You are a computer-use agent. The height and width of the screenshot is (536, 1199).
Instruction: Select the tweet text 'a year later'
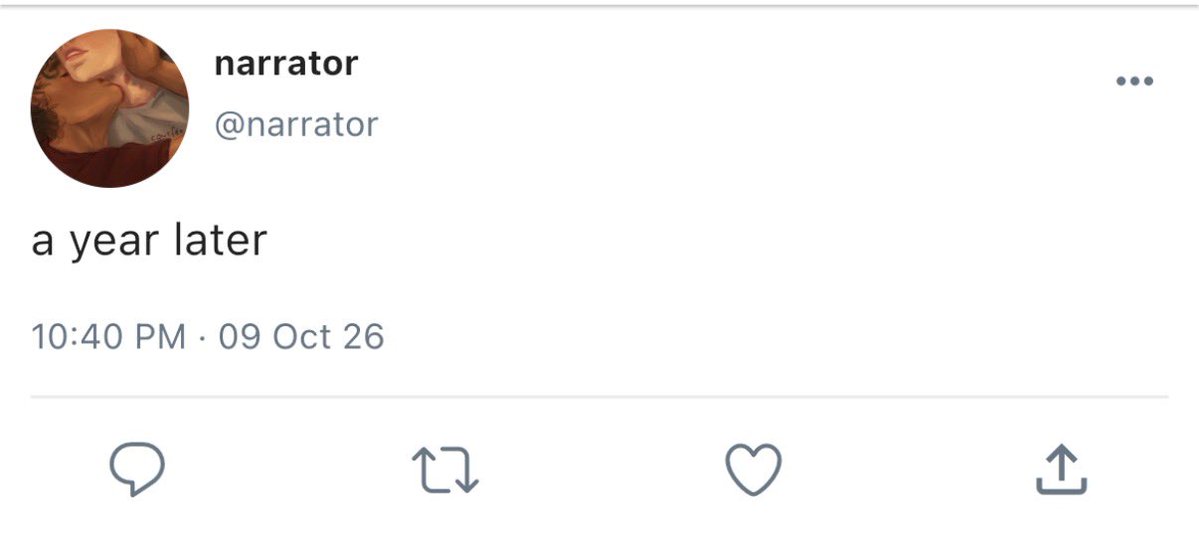(149, 240)
